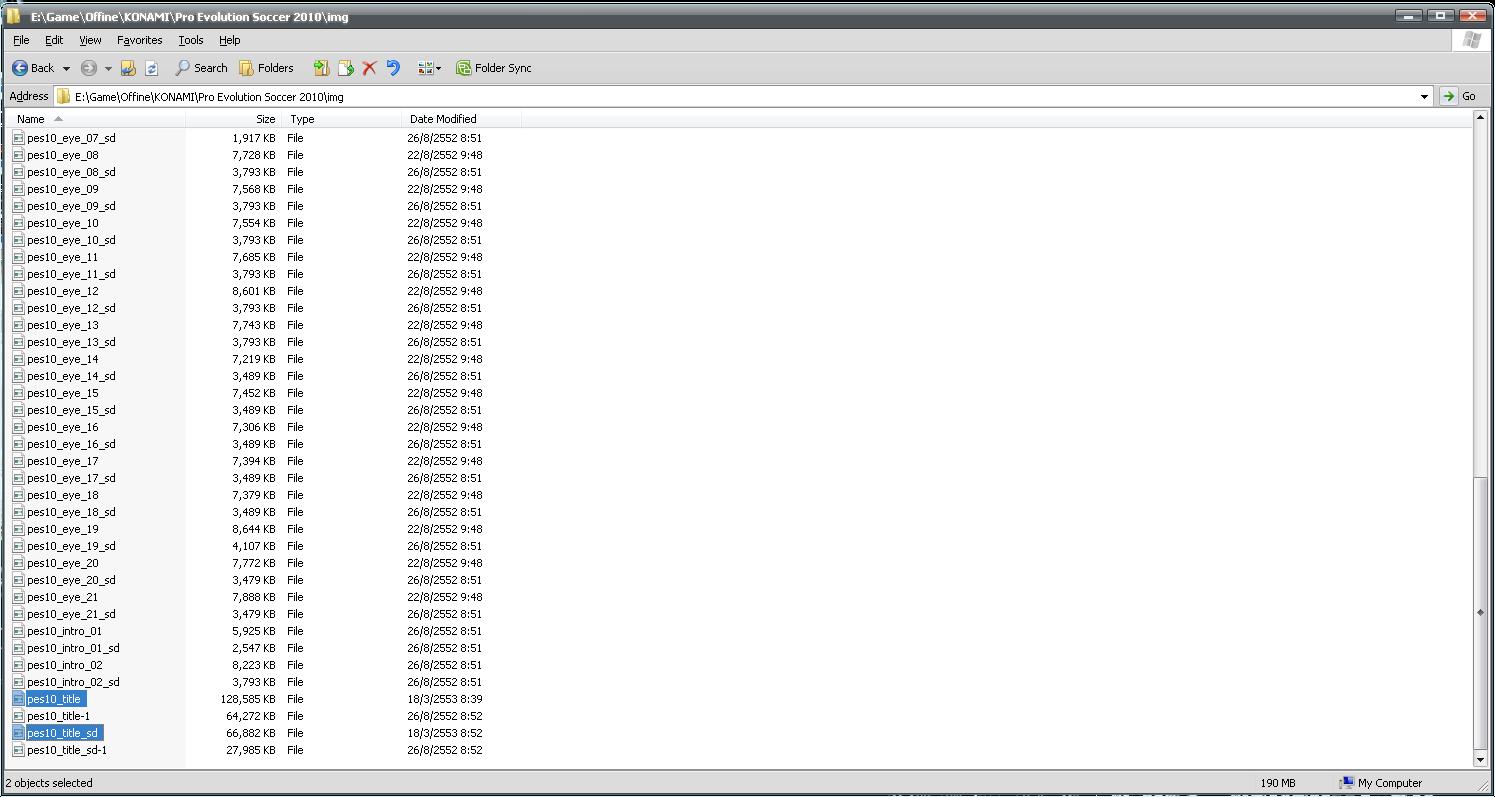Viewport: 1495px width, 797px height.
Task: Select the highlighted file pes10_title
Action: tap(54, 699)
